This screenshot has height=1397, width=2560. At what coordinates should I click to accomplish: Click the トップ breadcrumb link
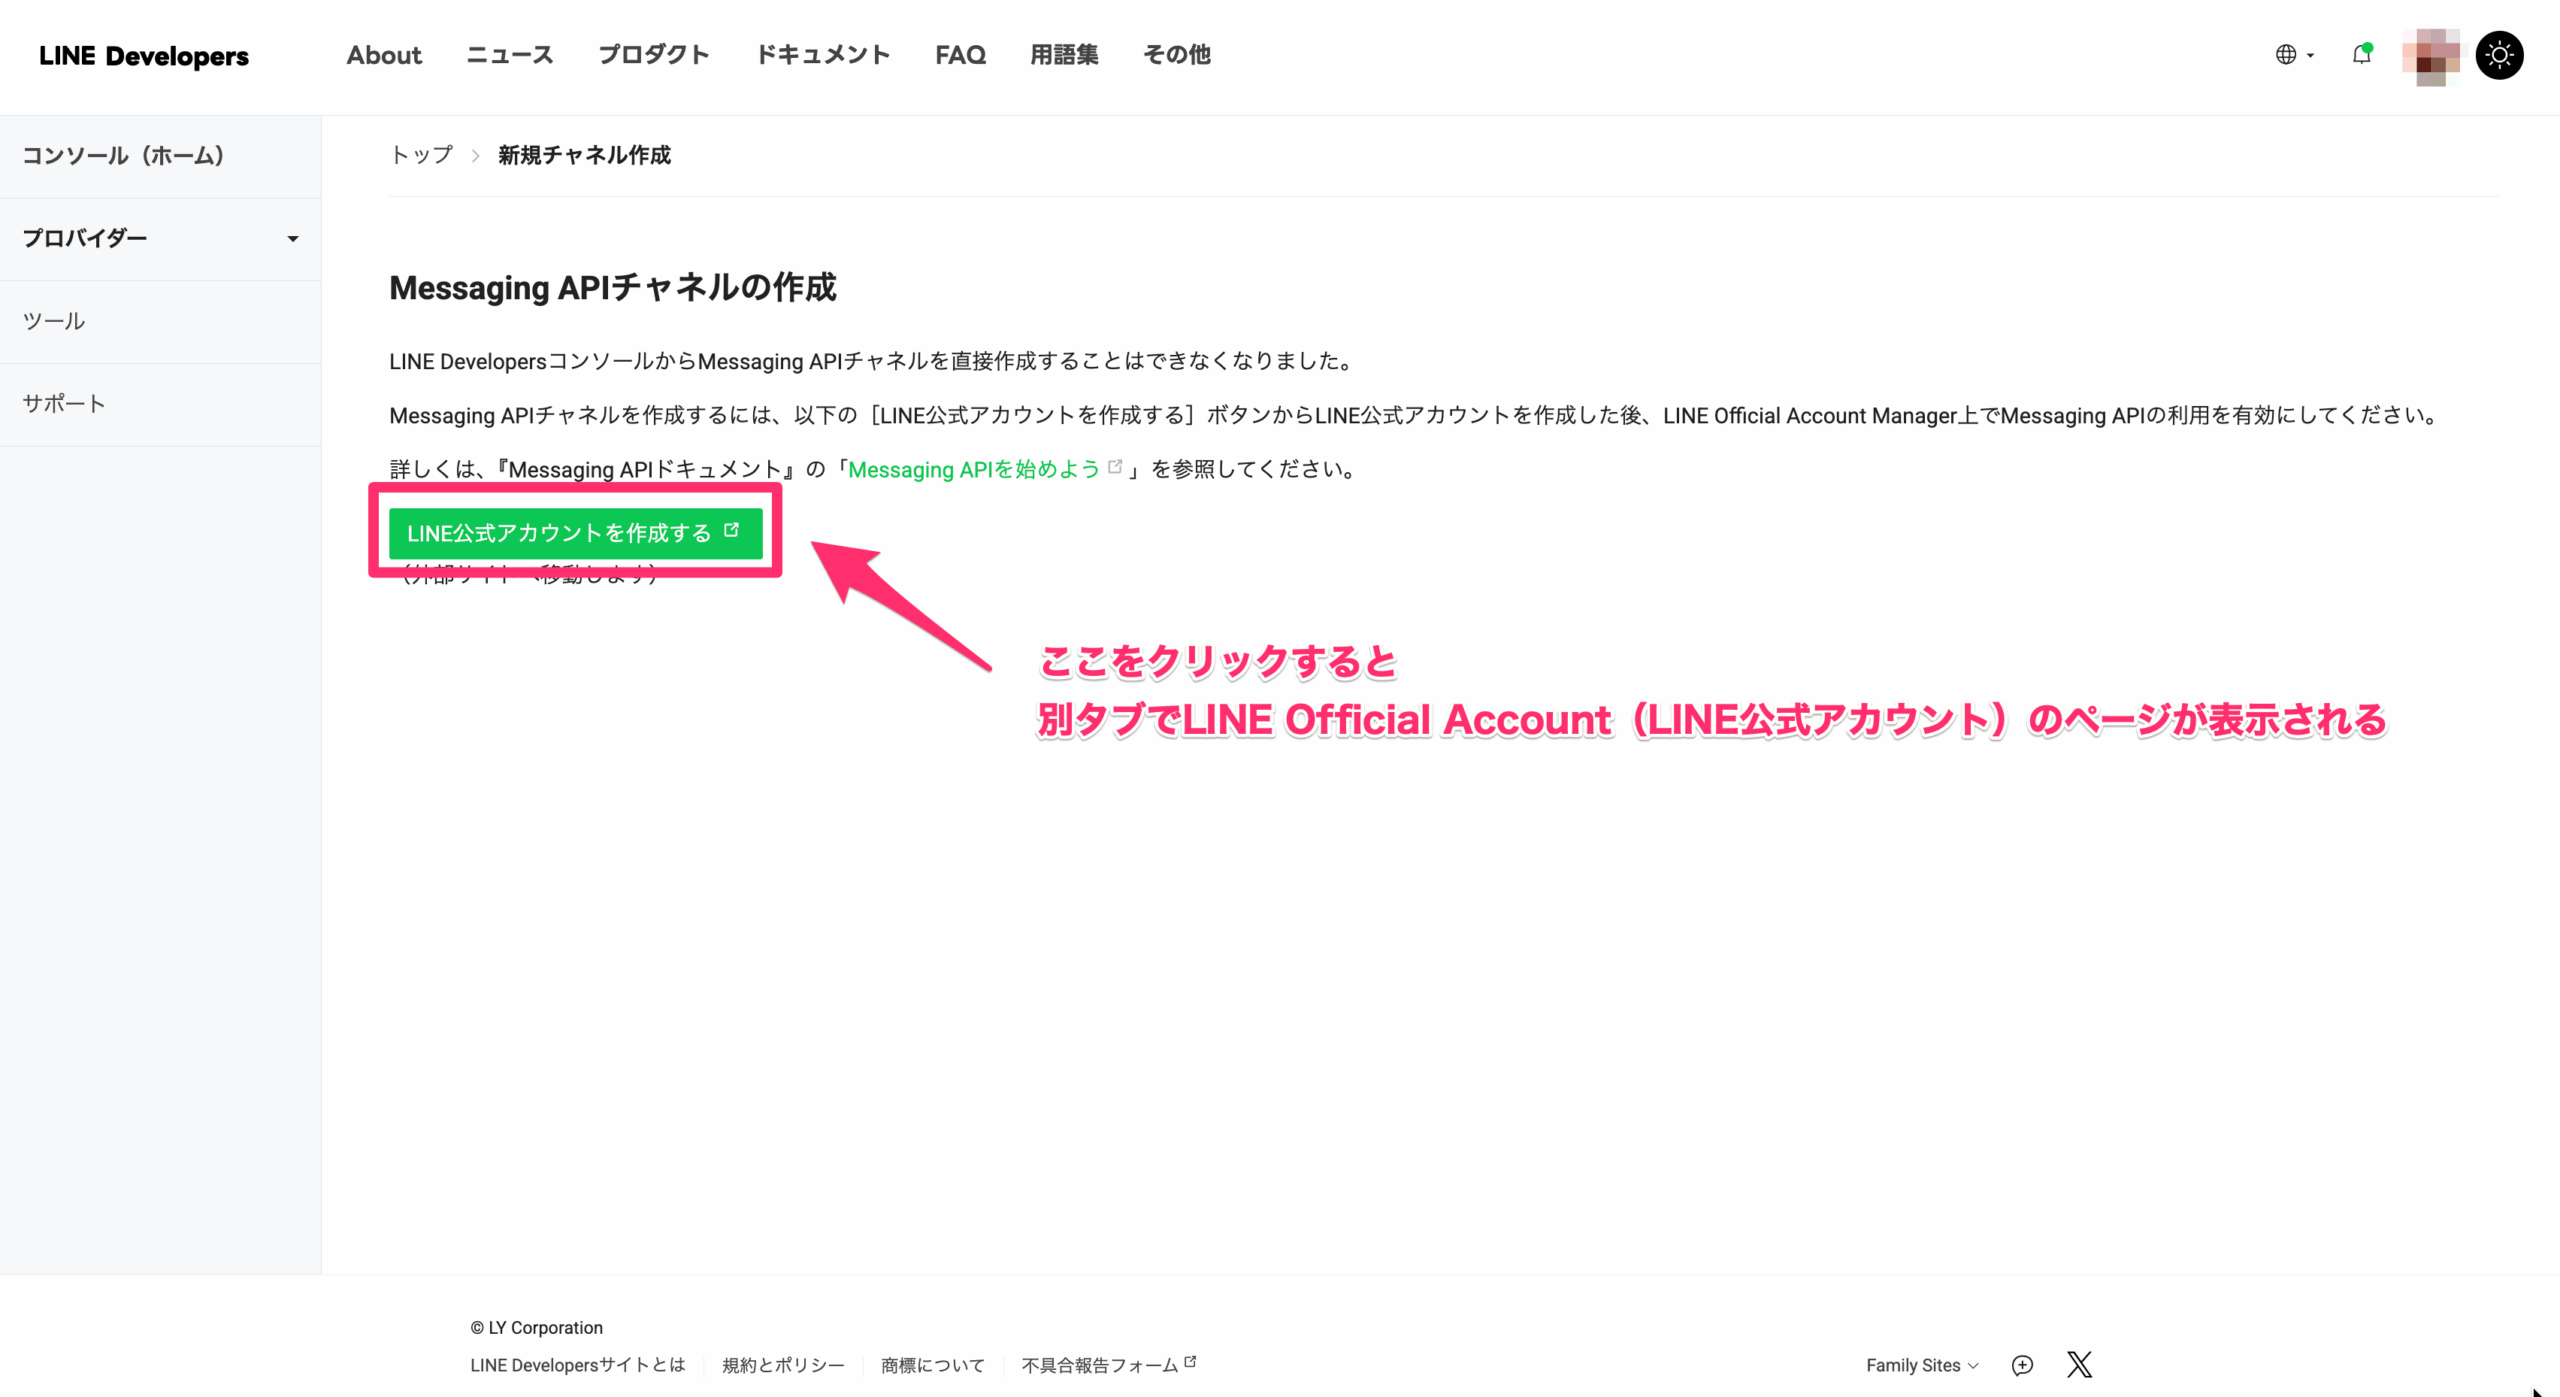421,155
